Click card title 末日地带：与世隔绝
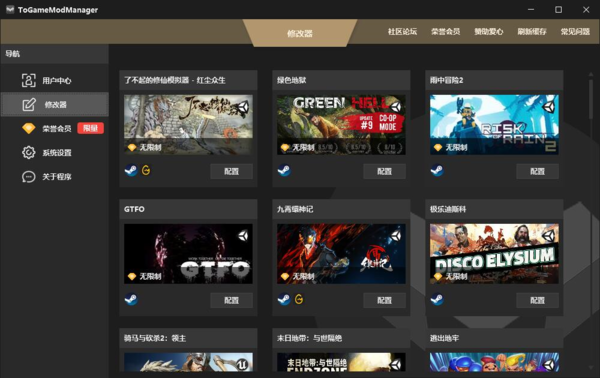Screen dimensions: 600x378 pos(309,338)
